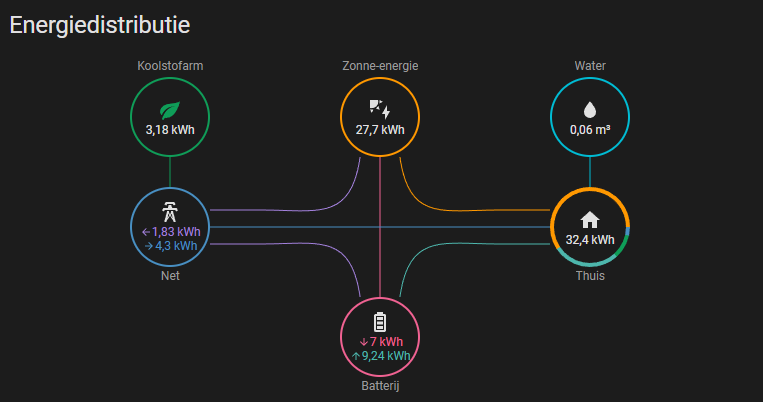The image size is (763, 402).
Task: Select the 27,7 kWh solar production value
Action: (380, 130)
